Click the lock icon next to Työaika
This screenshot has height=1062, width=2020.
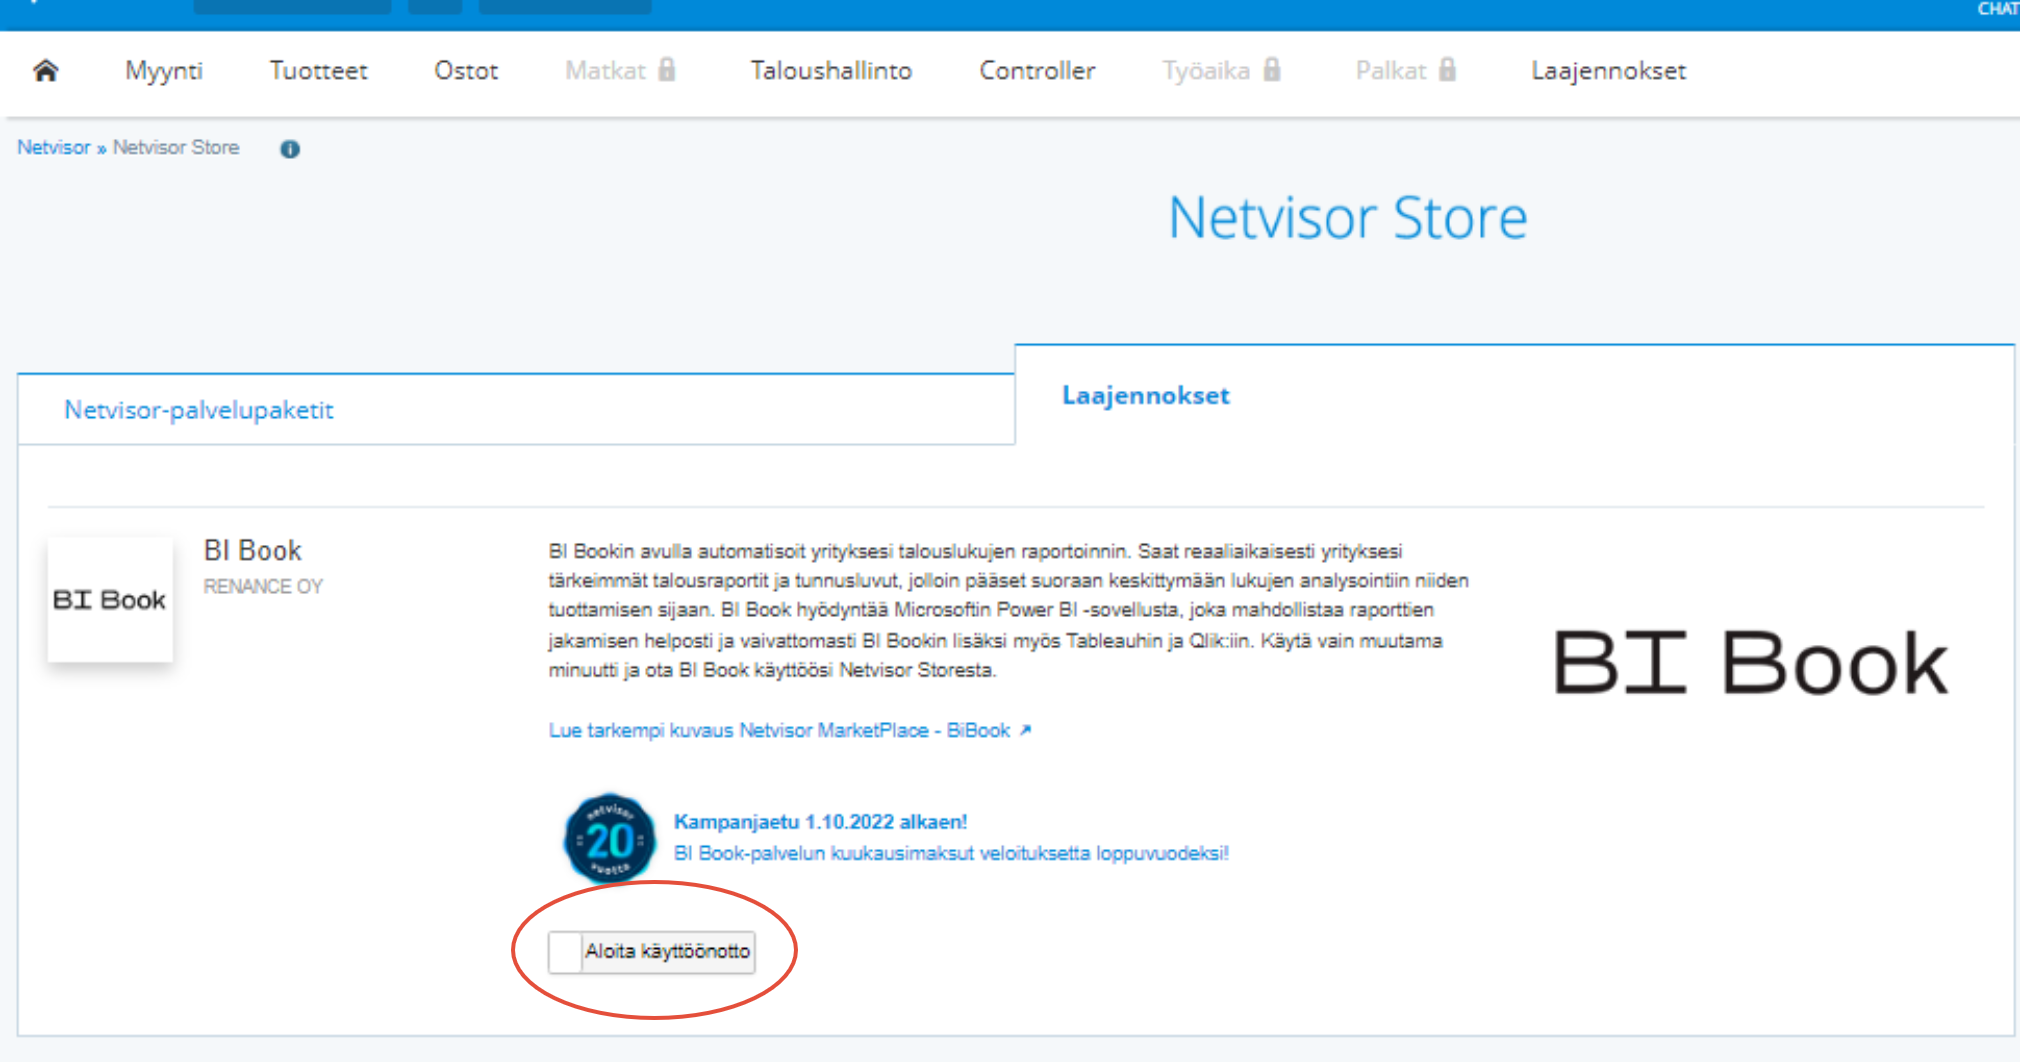tap(1272, 69)
